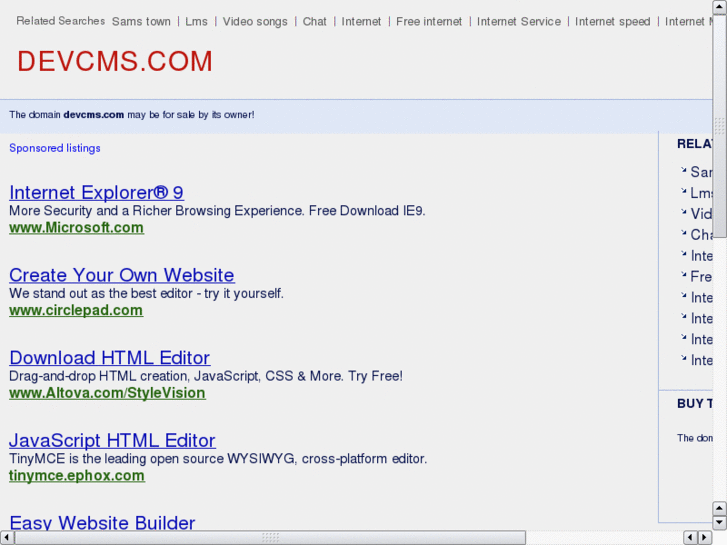The height and width of the screenshot is (545, 727).
Task: Click the arrow bullet beside 'Sar' link
Action: pyautogui.click(x=683, y=170)
